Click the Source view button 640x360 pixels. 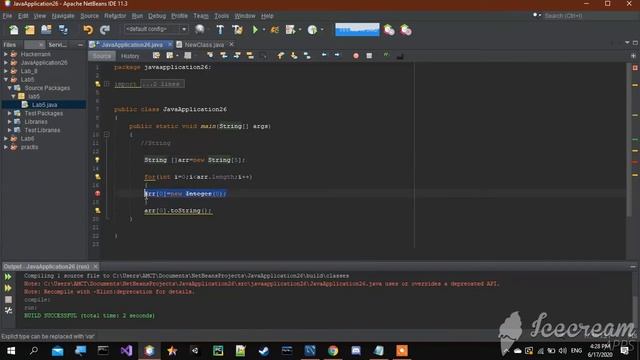[102, 56]
